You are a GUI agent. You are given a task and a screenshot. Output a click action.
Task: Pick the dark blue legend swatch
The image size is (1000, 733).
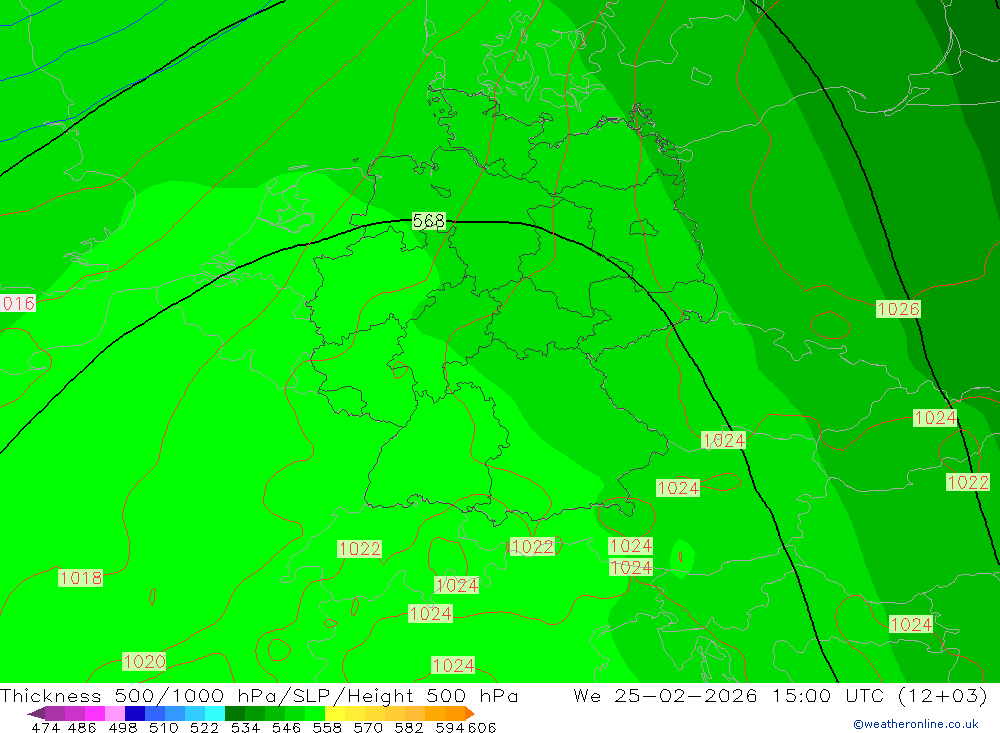point(135,713)
